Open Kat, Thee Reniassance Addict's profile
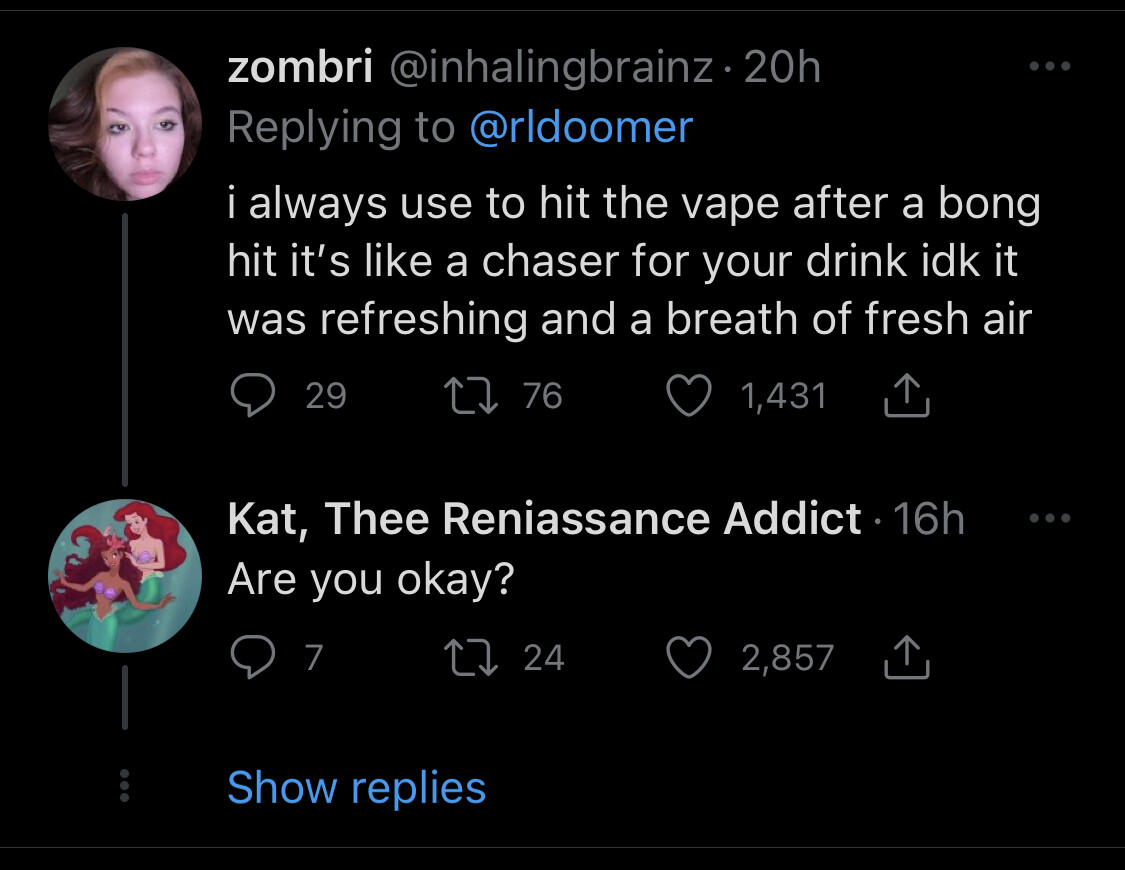This screenshot has width=1125, height=870. 544,519
